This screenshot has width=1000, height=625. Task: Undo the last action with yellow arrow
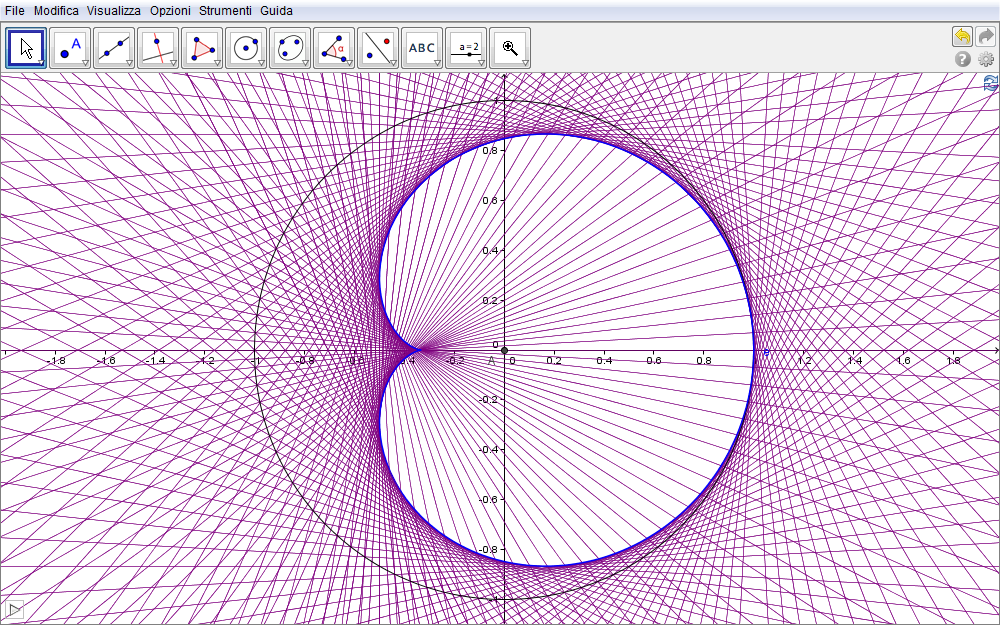tap(962, 36)
